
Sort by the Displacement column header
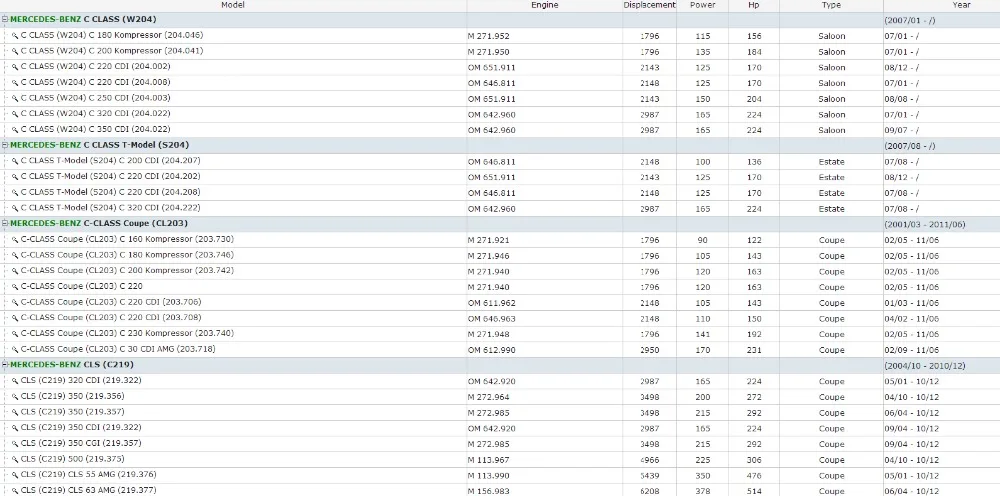coord(649,5)
